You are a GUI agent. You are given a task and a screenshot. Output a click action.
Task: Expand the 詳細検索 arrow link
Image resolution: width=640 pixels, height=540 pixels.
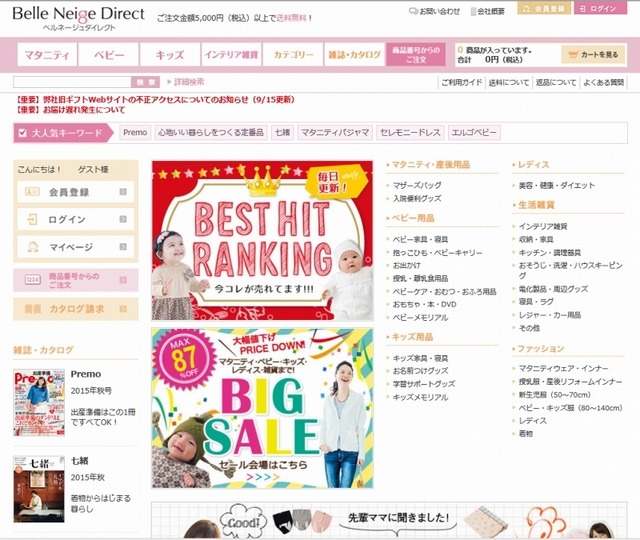(x=186, y=82)
